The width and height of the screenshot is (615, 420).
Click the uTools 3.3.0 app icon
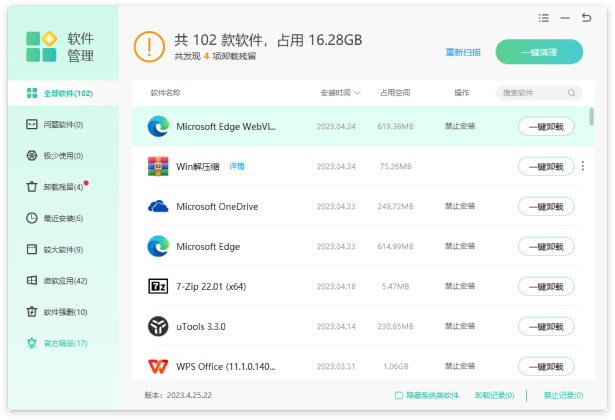[x=158, y=326]
